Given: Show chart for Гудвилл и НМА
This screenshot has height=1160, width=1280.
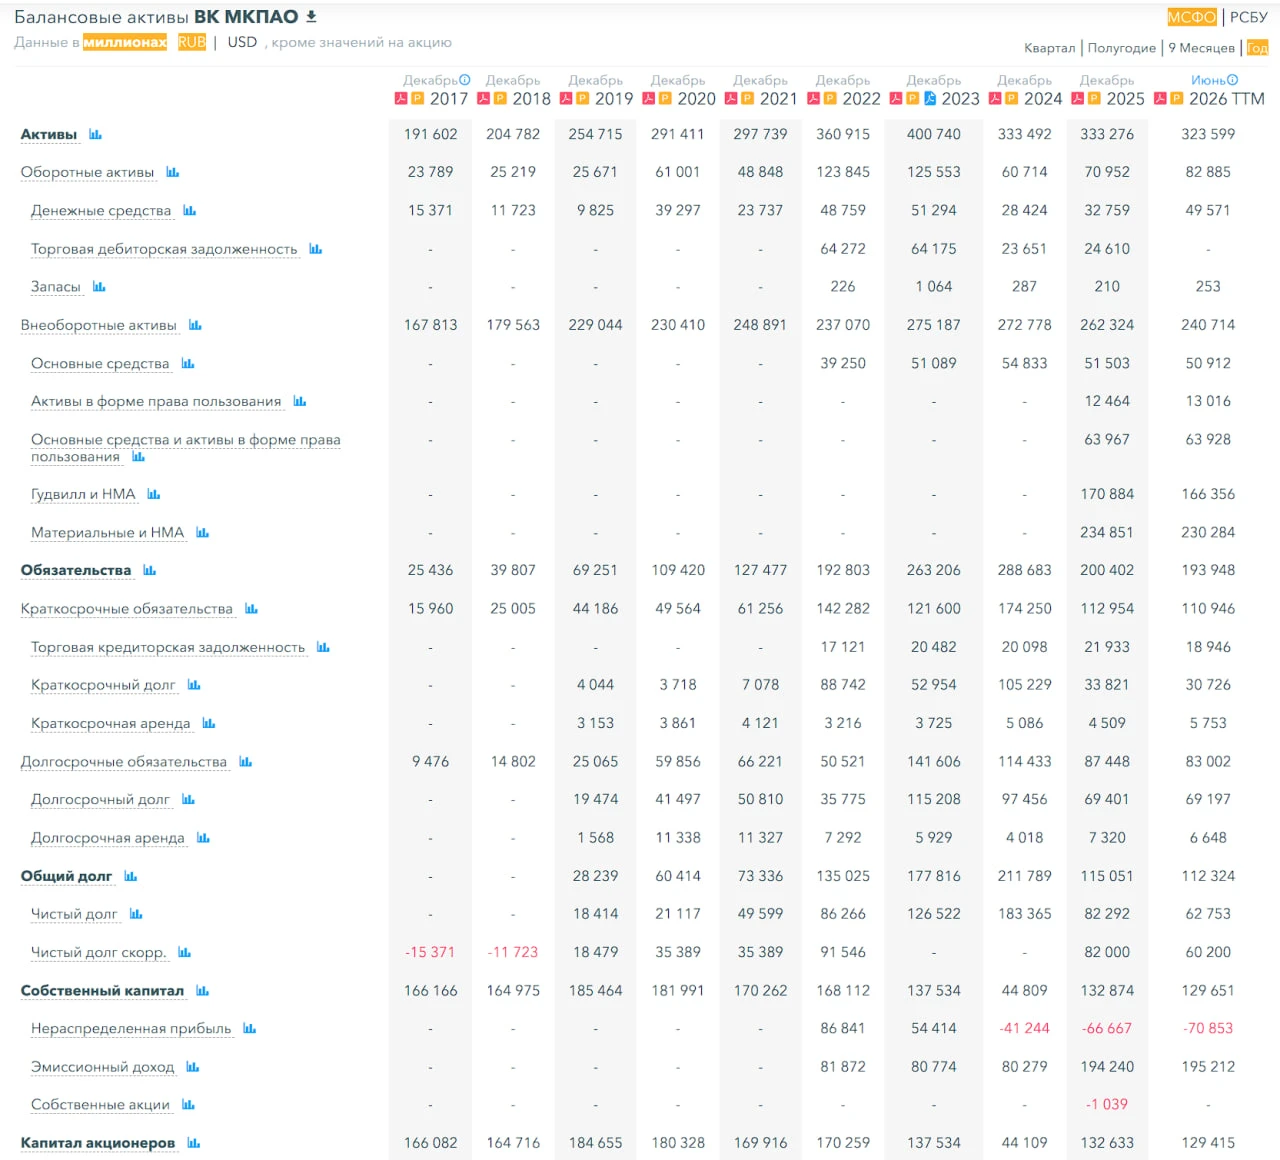Looking at the screenshot, I should 154,494.
